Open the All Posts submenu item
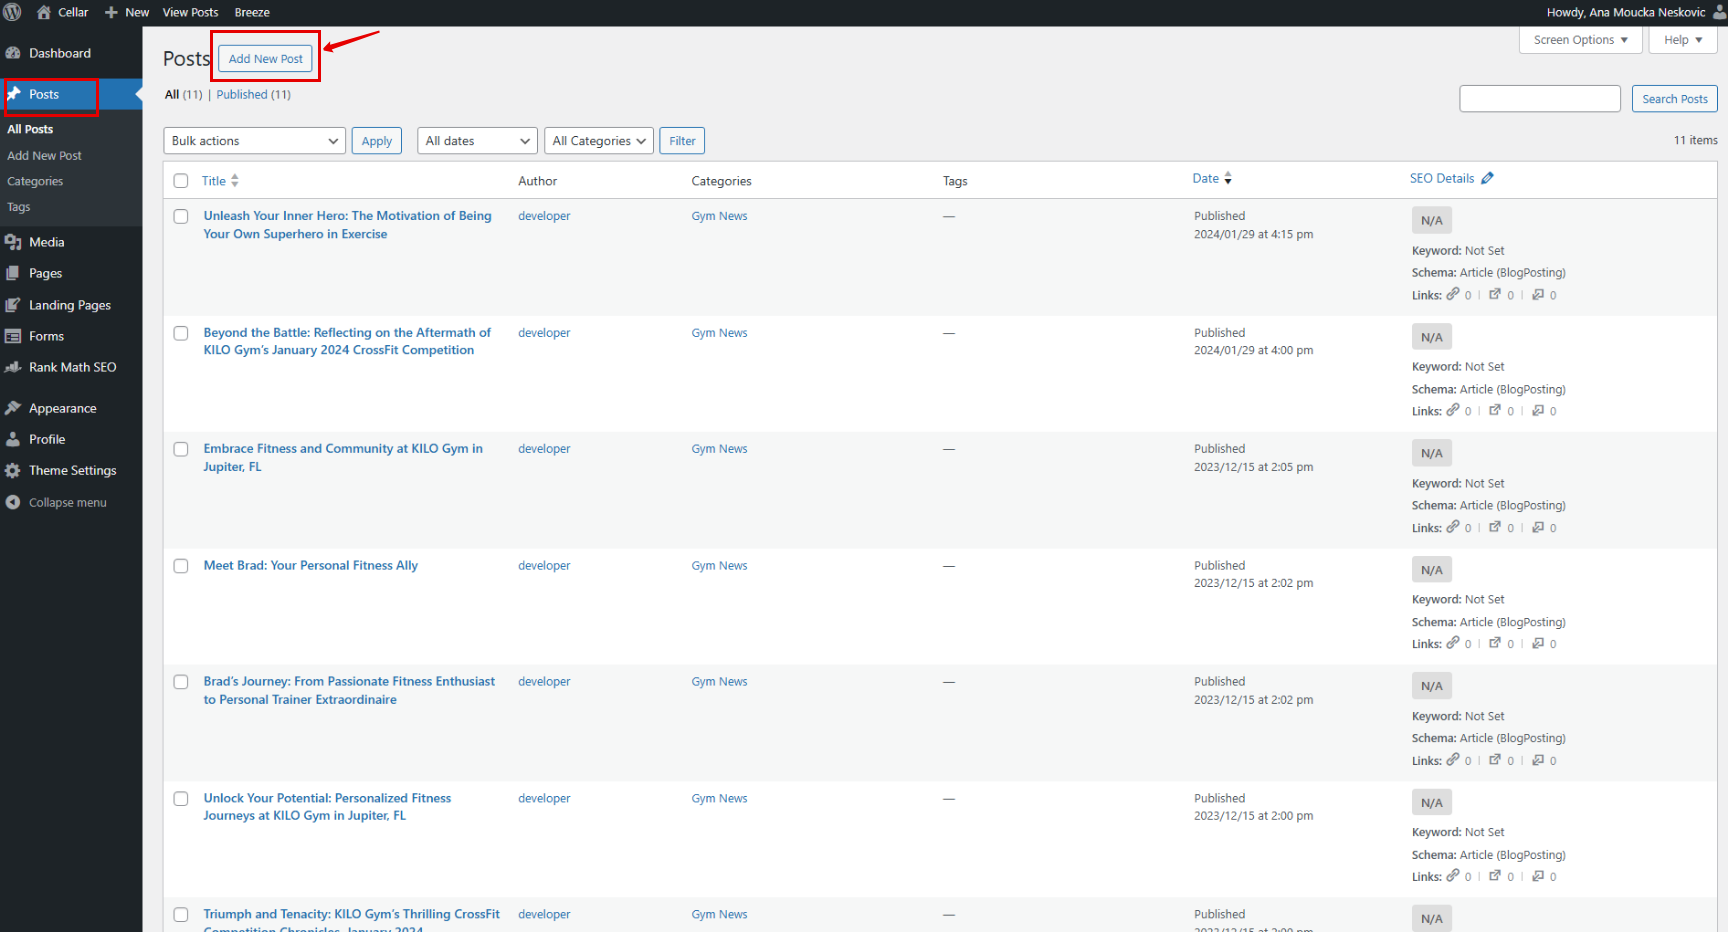Screen dimensions: 1728x932 click(30, 129)
